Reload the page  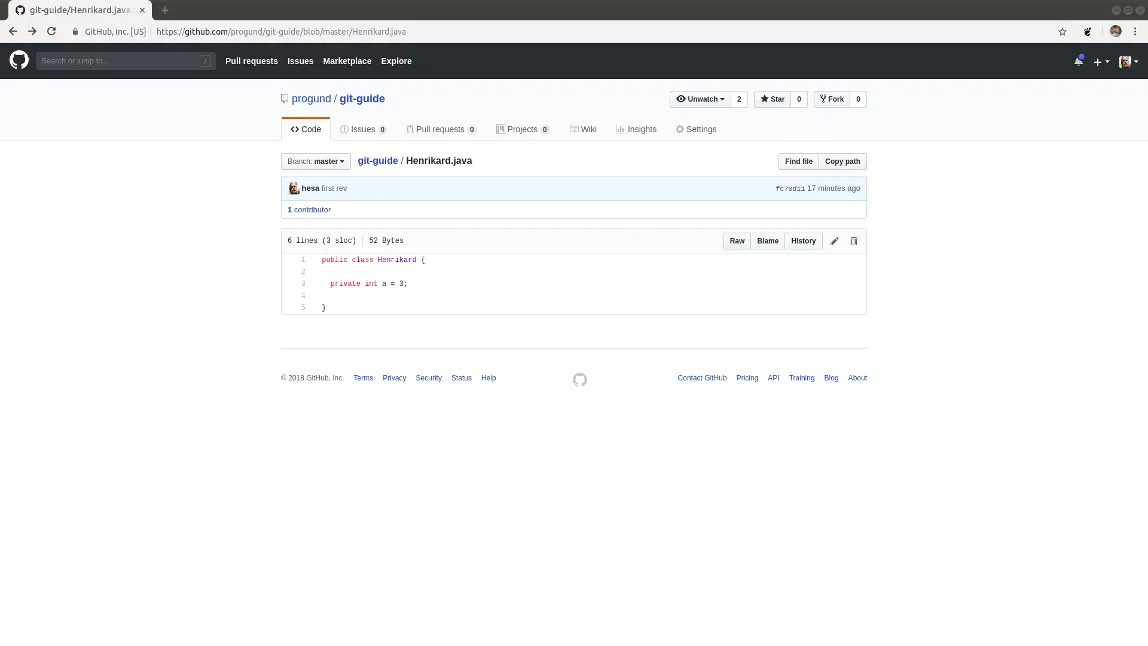pos(51,31)
